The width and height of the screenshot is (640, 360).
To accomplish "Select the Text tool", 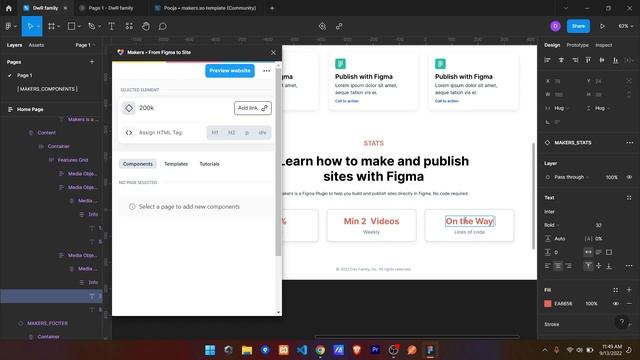I will pos(111,26).
